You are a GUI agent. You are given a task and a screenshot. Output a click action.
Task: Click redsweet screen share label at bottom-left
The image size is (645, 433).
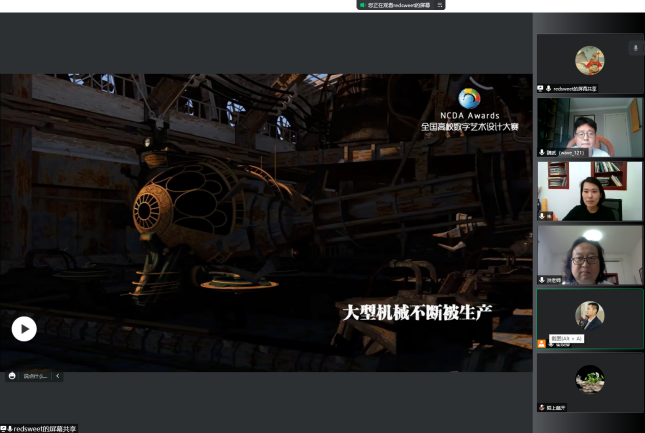click(40, 428)
